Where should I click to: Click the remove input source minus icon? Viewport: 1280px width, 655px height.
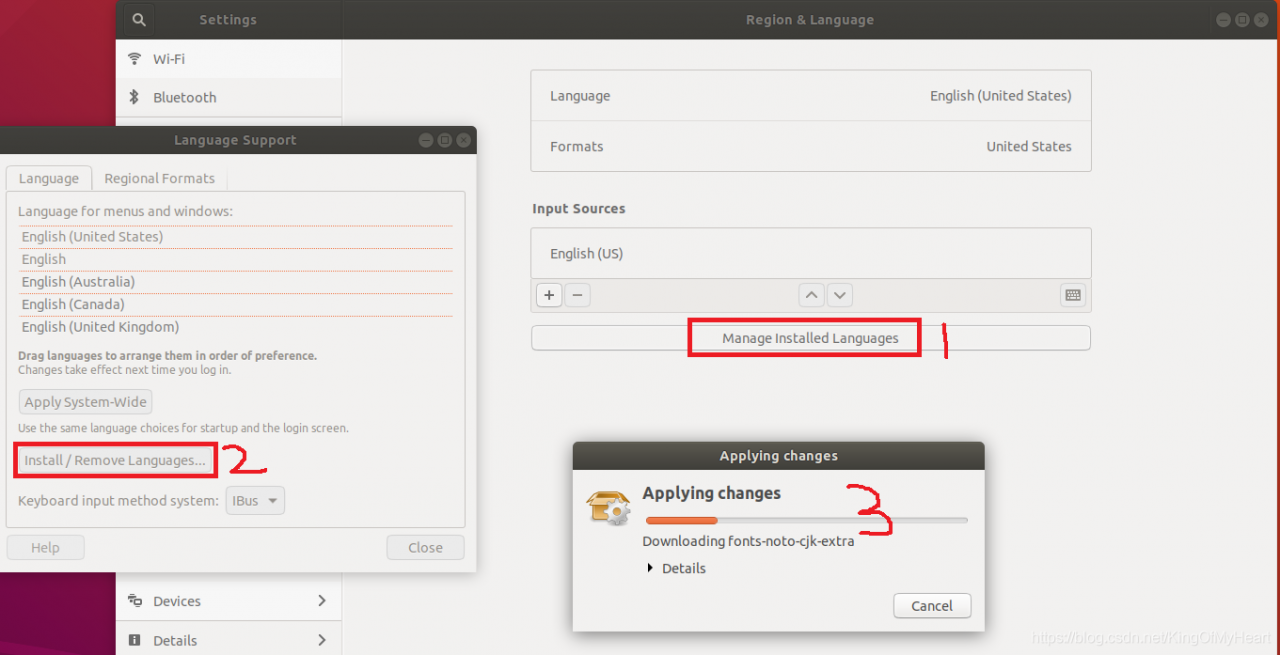577,295
